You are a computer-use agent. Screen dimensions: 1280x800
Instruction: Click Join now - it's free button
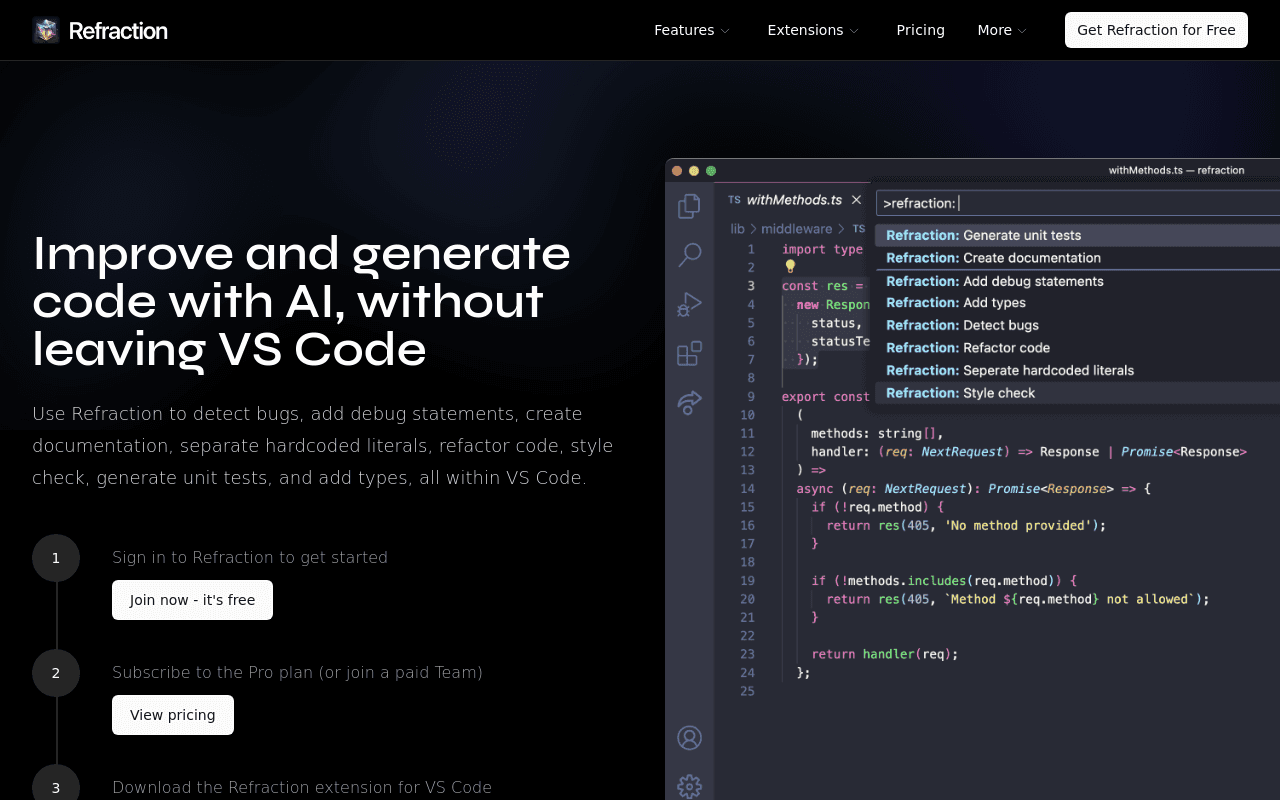[192, 600]
